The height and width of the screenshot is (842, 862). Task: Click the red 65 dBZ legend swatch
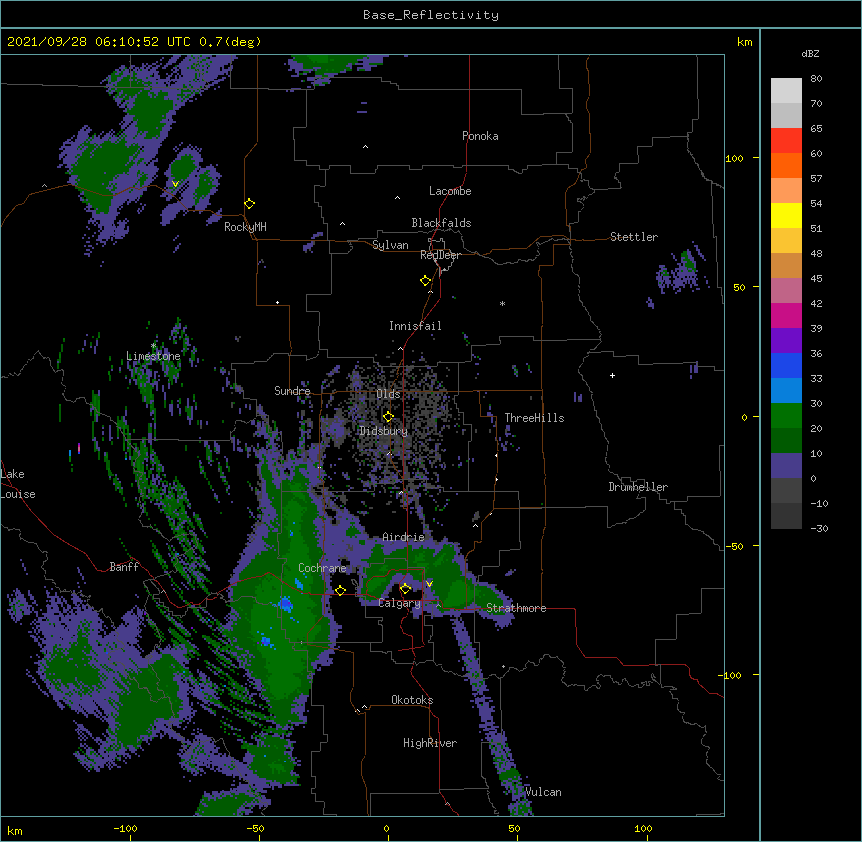(786, 140)
